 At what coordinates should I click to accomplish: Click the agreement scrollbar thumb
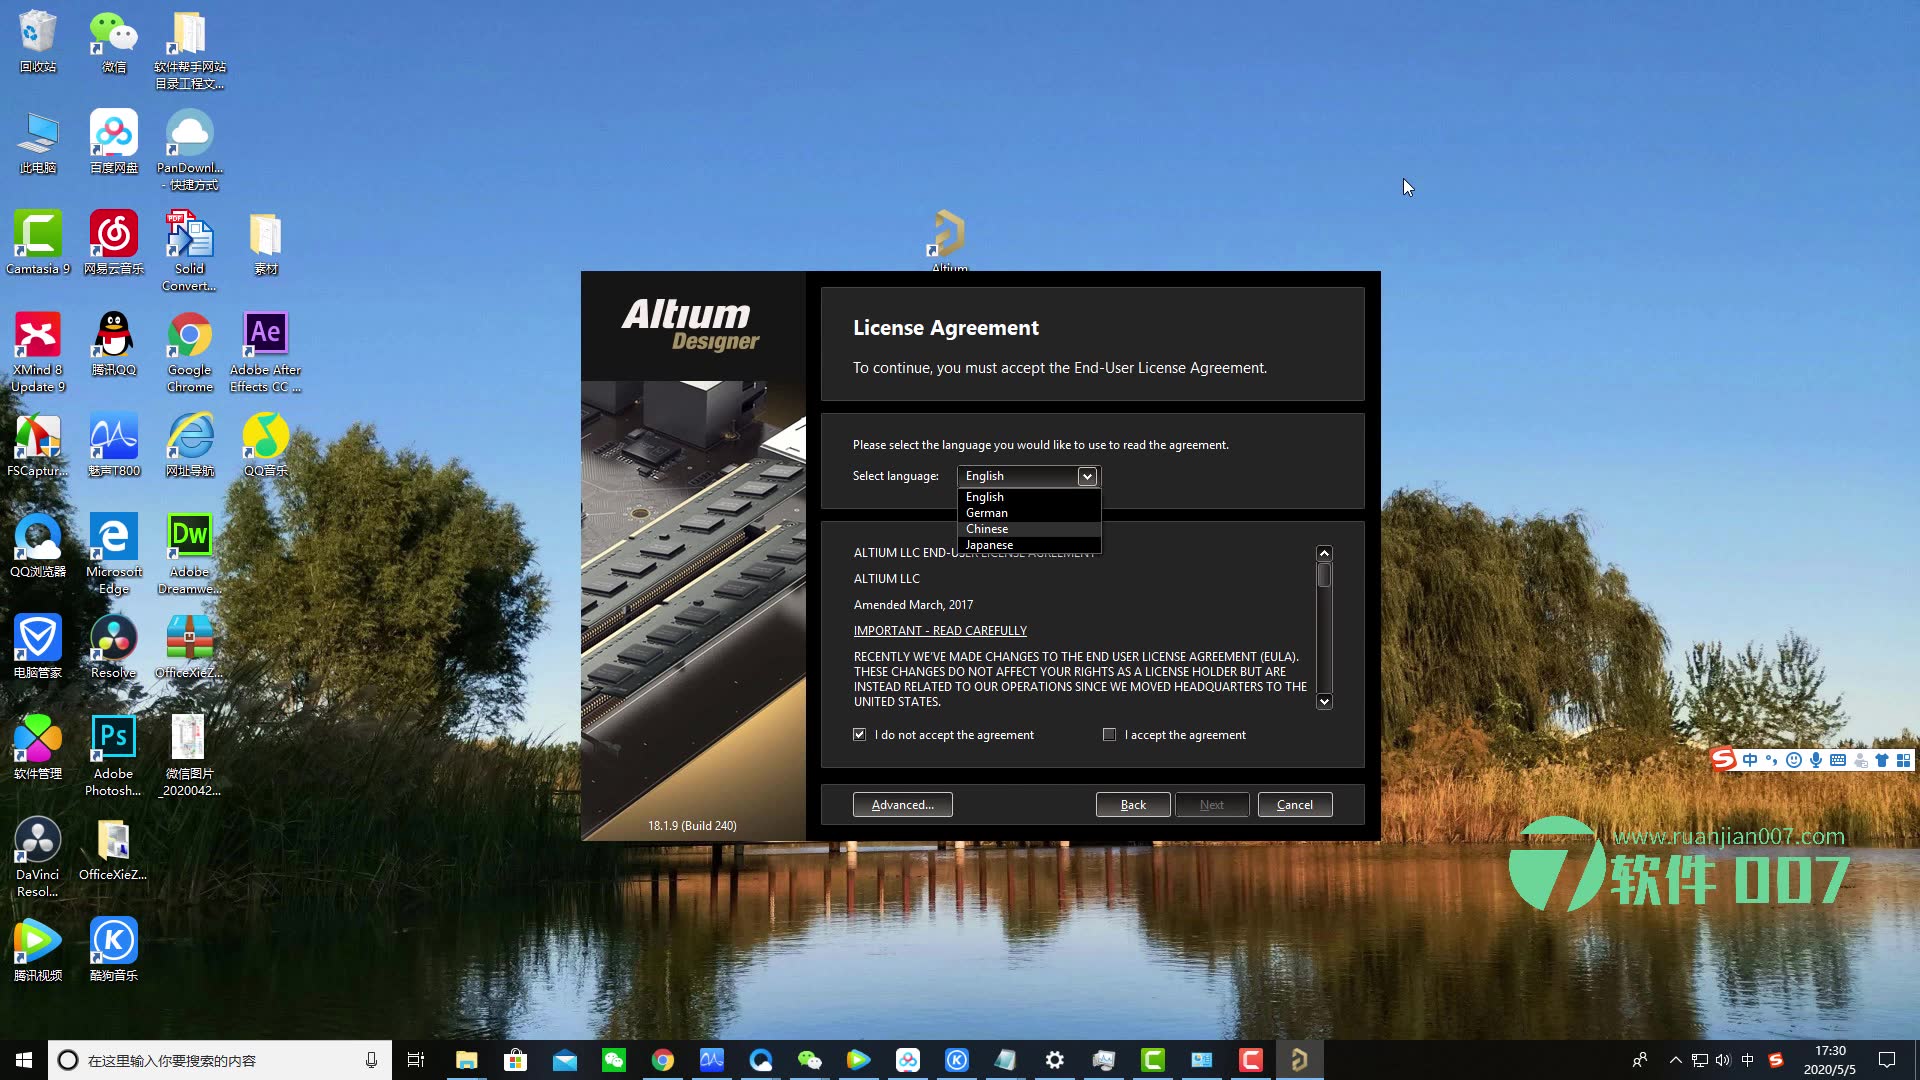(x=1324, y=575)
